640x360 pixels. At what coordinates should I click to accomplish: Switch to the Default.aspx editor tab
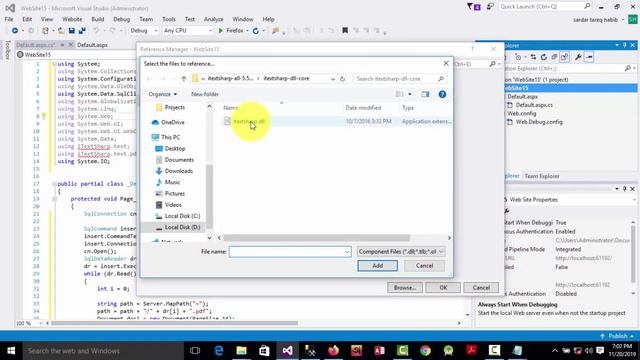point(92,45)
